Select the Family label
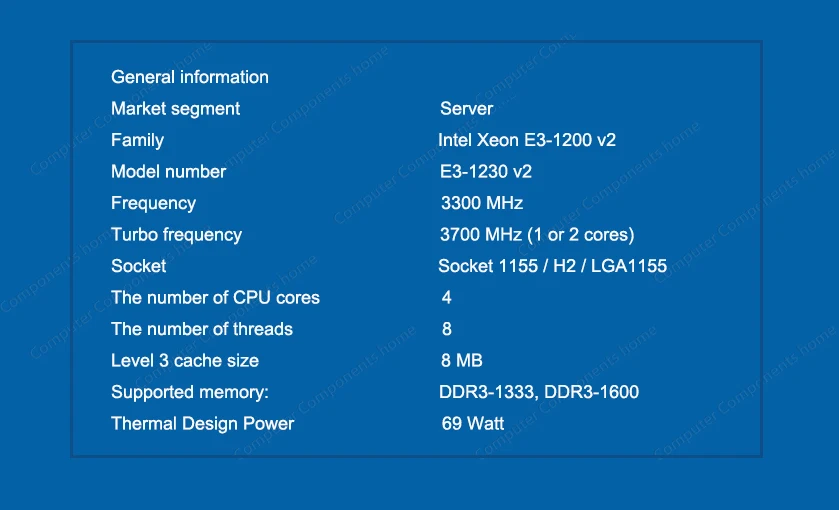The image size is (839, 510). pyautogui.click(x=137, y=140)
